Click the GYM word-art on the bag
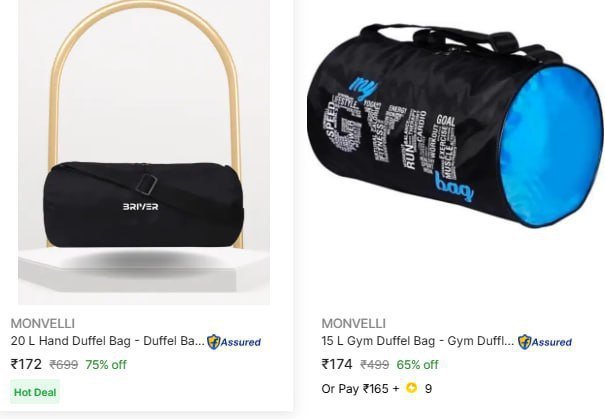Viewport: 605px width, 419px height. [x=390, y=137]
